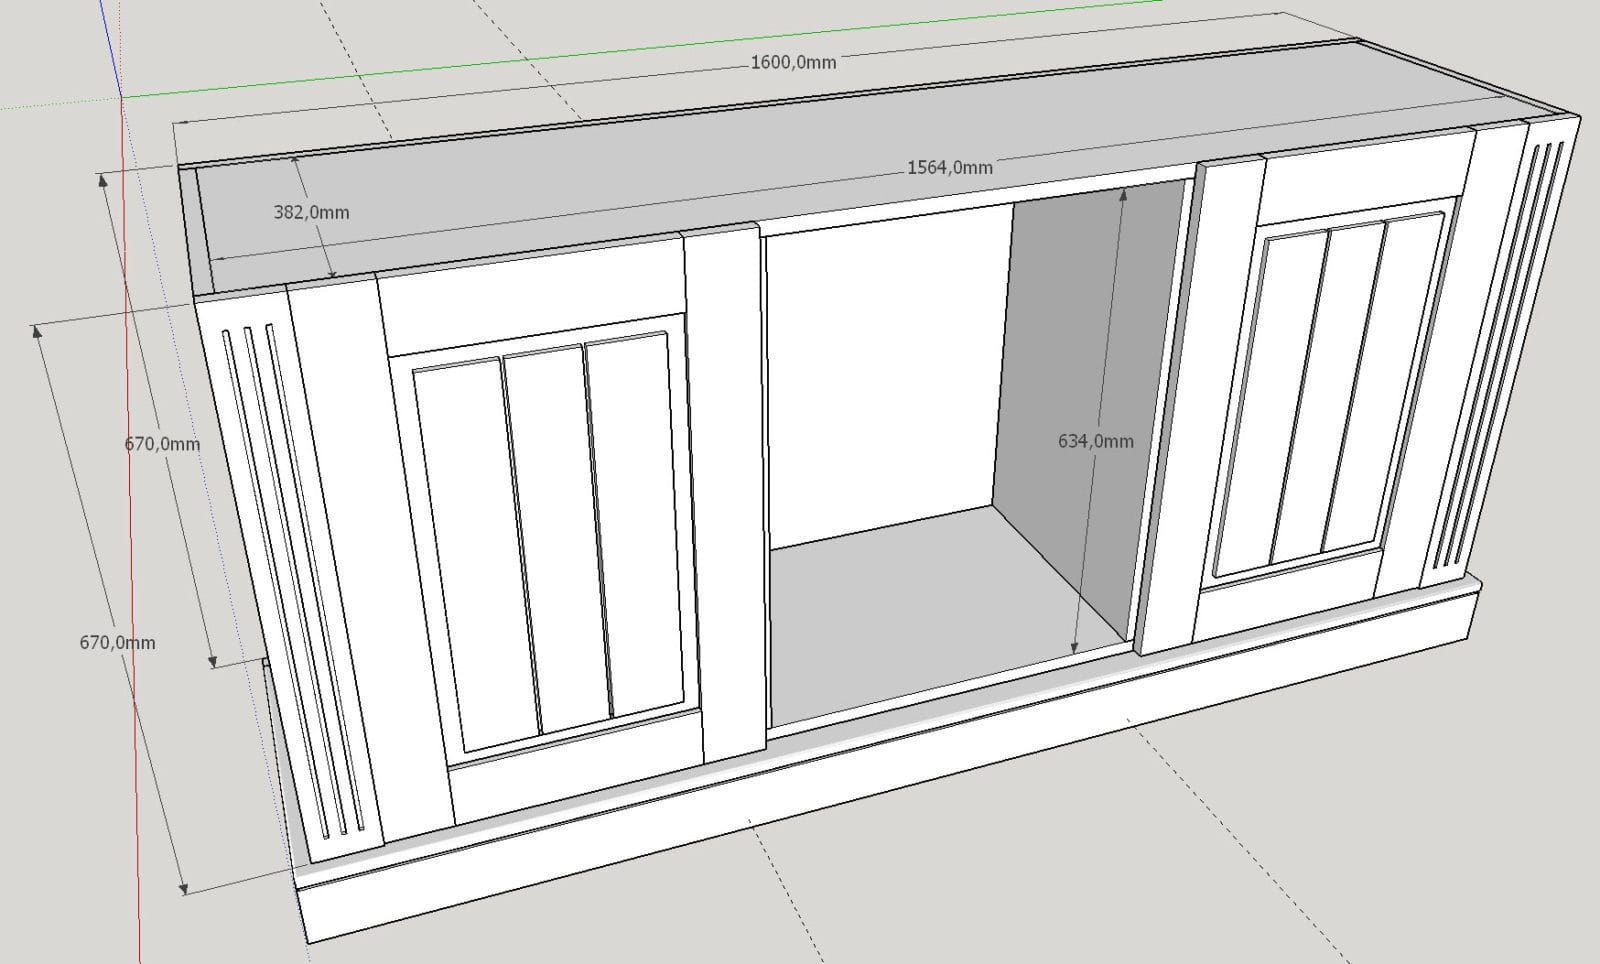Click the 1564,0mm dimension text
Image resolution: width=1600 pixels, height=964 pixels.
coord(949,167)
